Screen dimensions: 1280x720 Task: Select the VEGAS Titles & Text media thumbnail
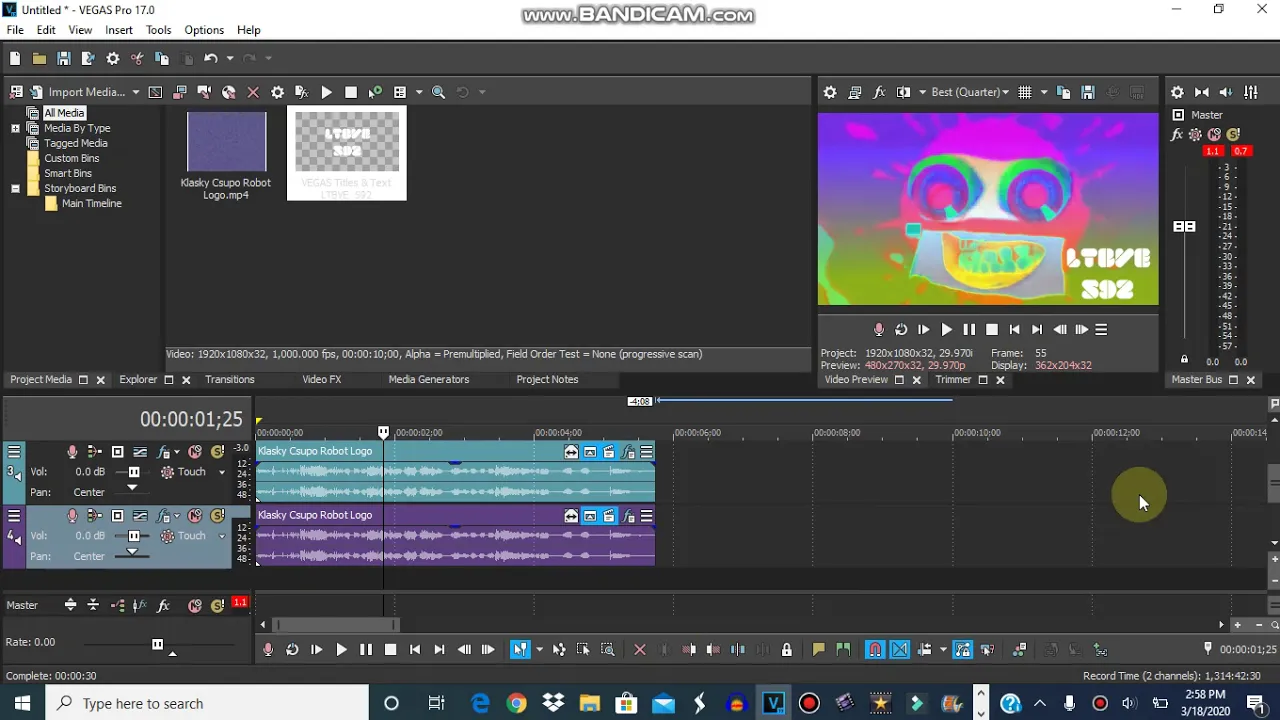[x=347, y=154]
